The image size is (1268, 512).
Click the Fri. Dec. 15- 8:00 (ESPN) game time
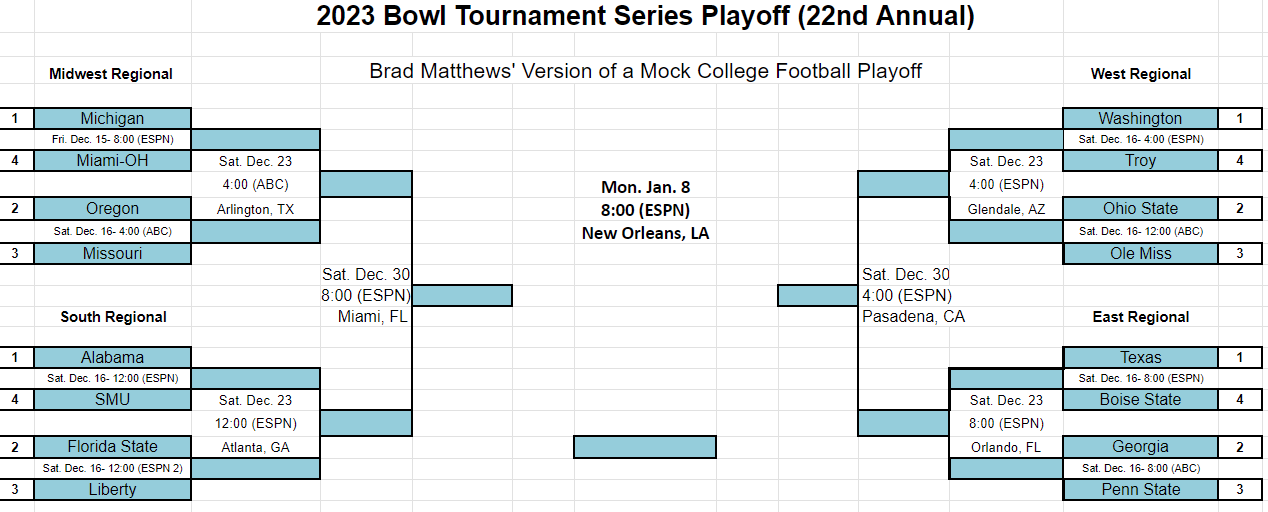(112, 139)
